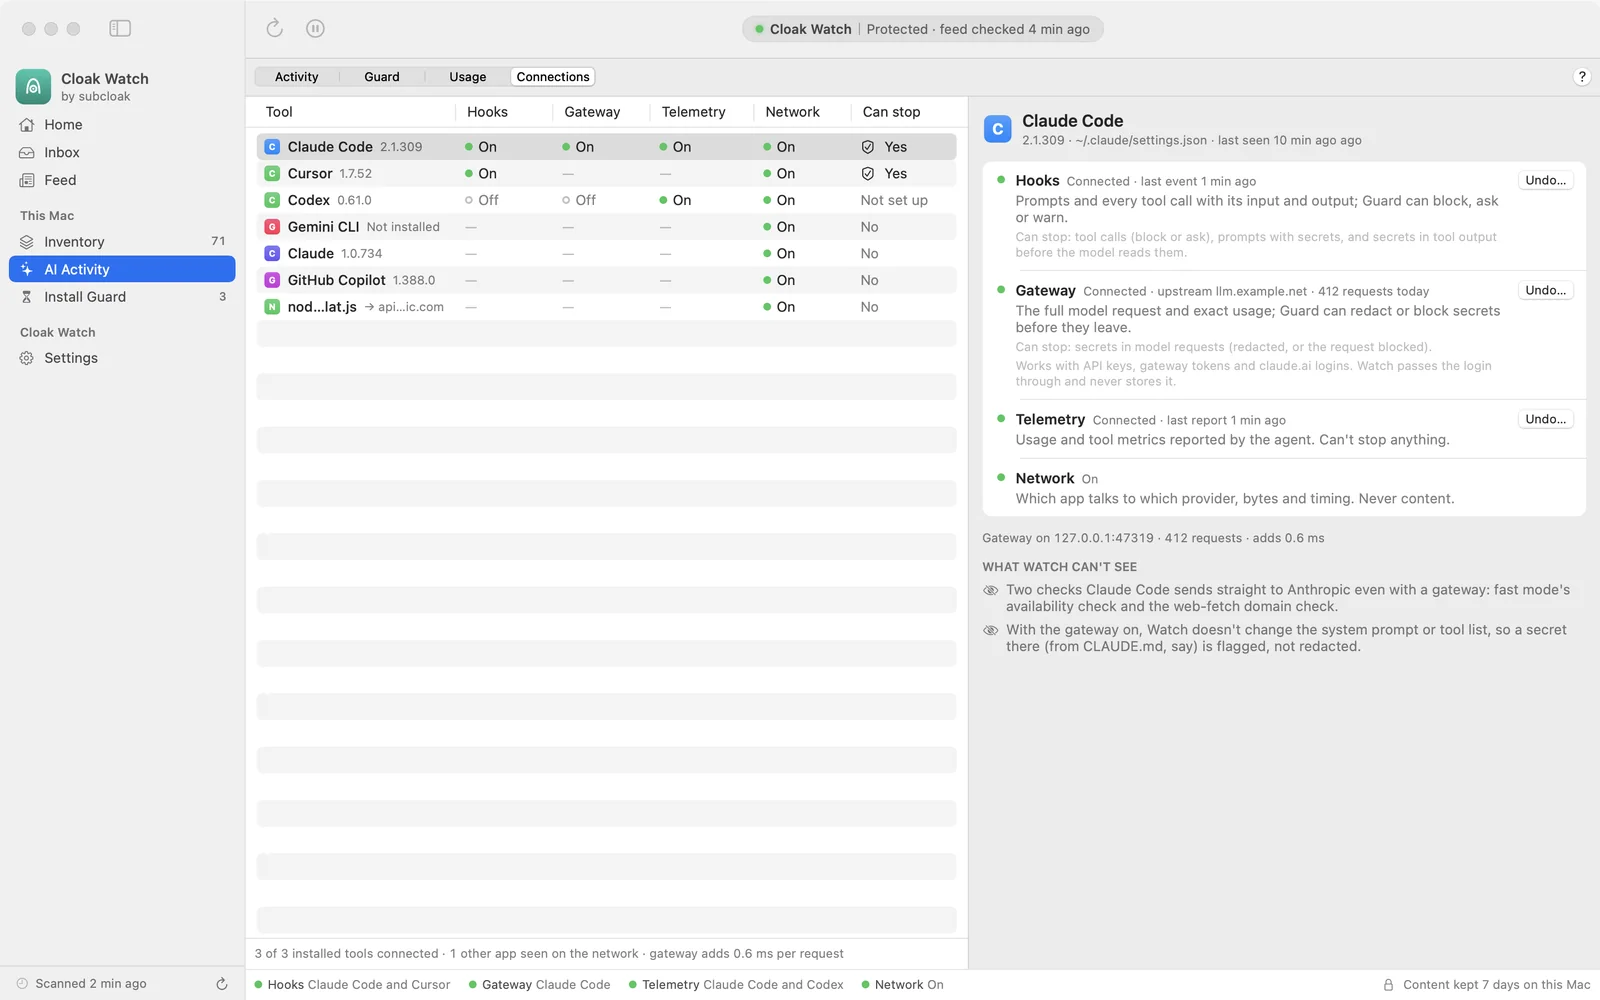Viewport: 1600px width, 1000px height.
Task: Open Home in the sidebar
Action: tap(122, 125)
